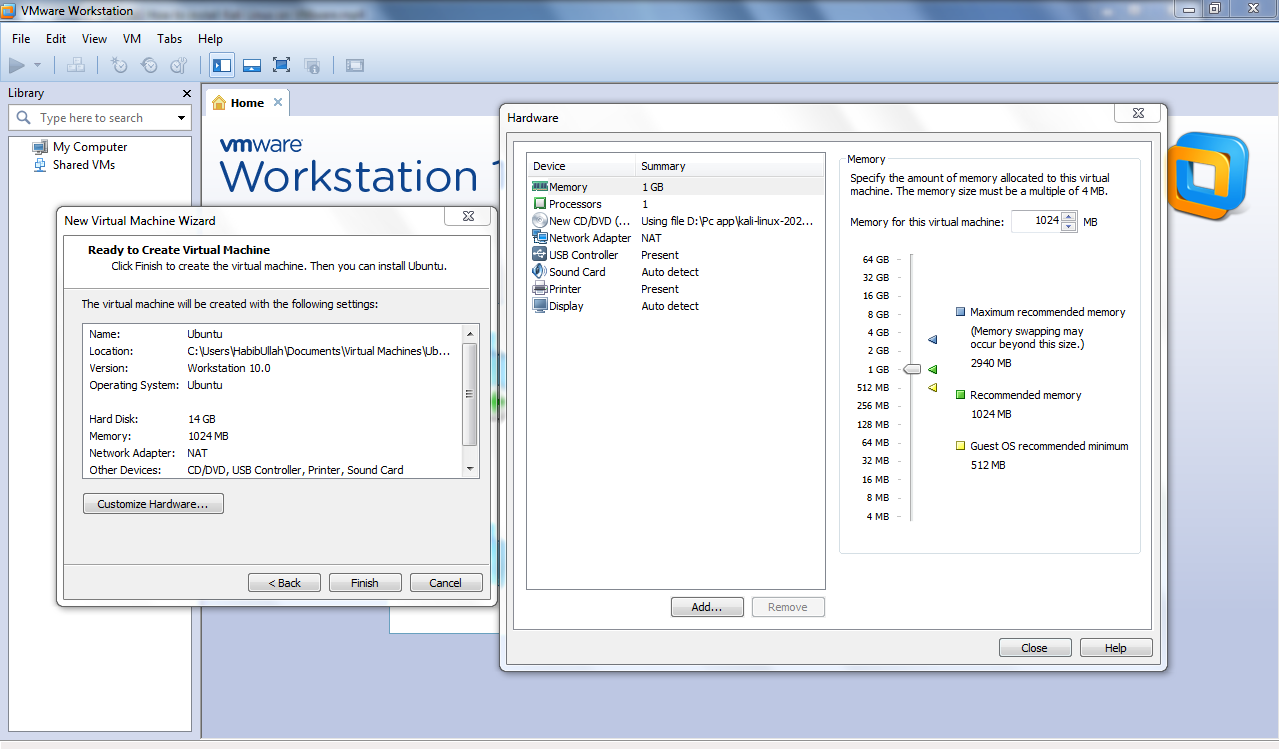
Task: Select Shared VMs in the Library tree
Action: [84, 165]
